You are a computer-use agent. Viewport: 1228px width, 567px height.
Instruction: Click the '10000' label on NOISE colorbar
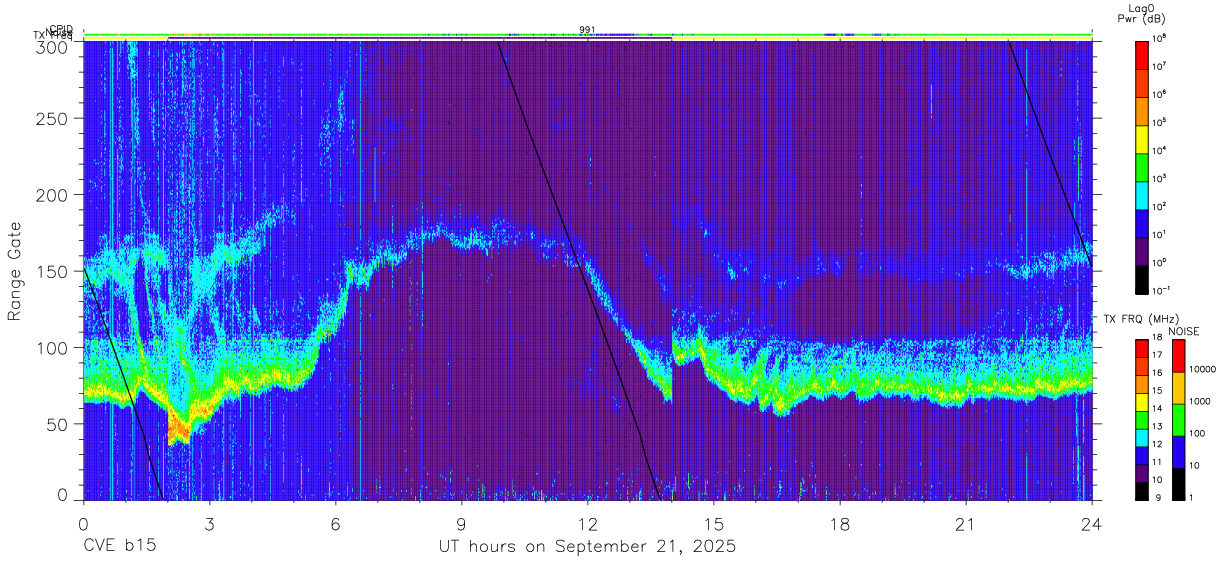coord(1205,369)
